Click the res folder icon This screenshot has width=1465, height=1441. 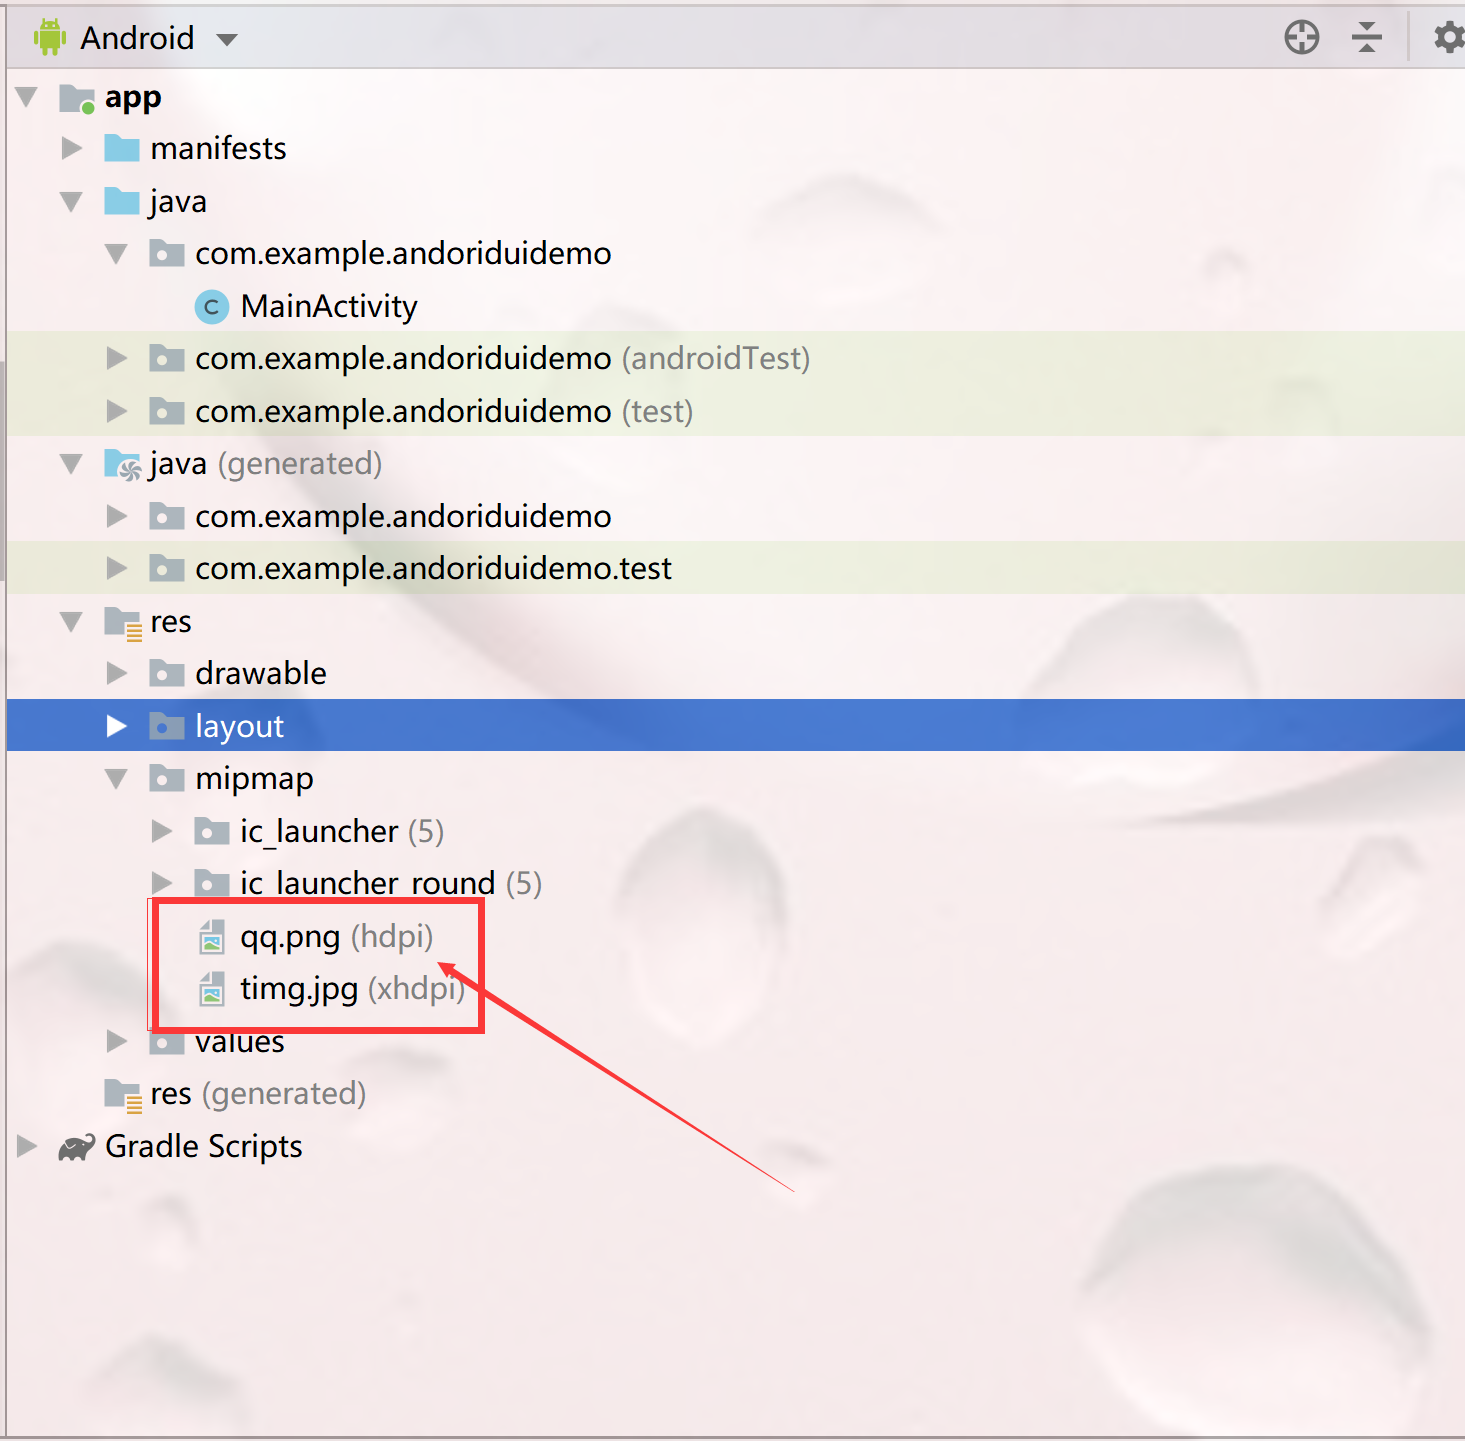(x=120, y=621)
